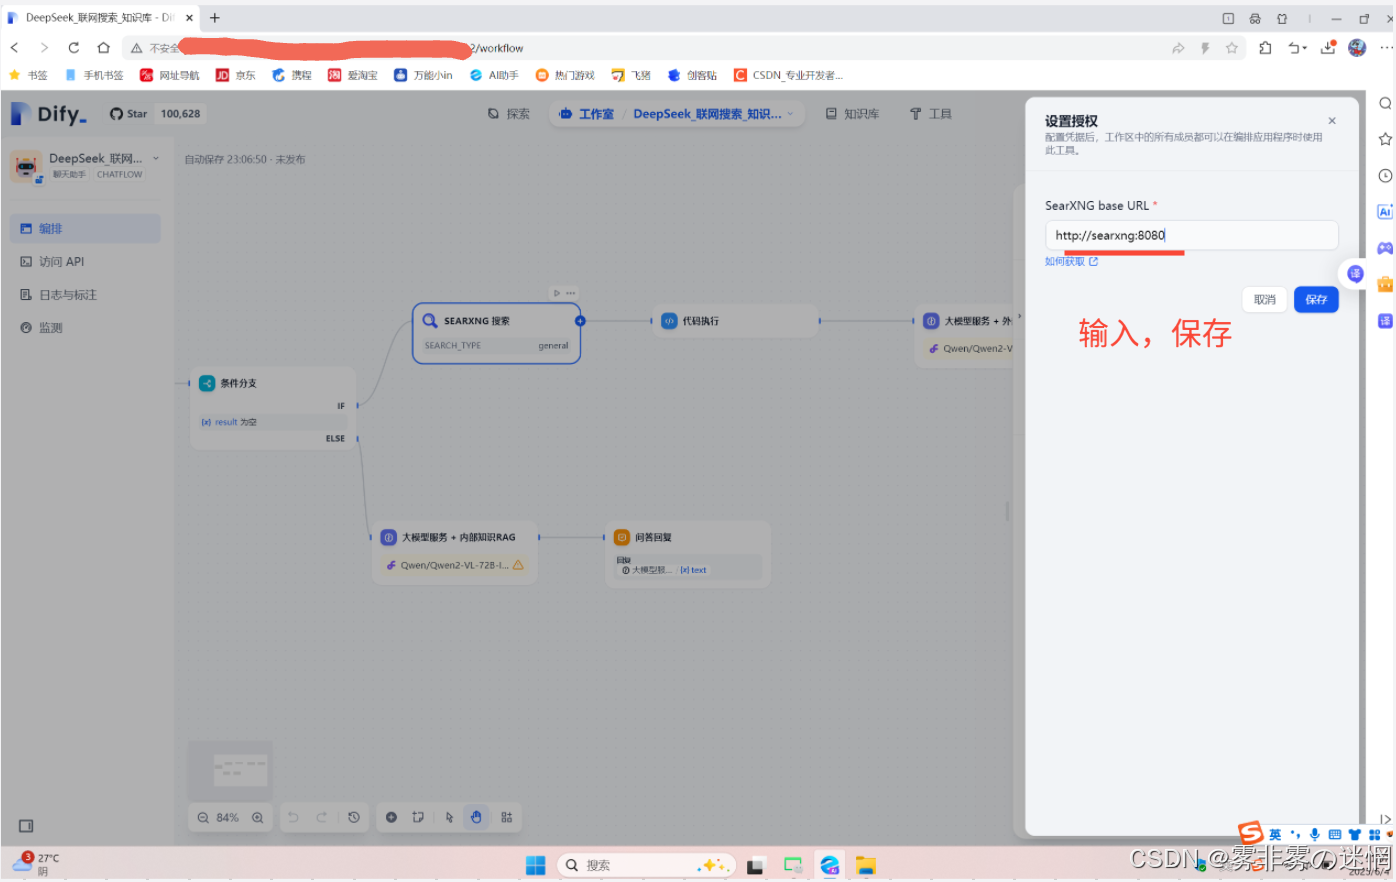Screen dimensions: 1396x882
Task: Open a new browser tab
Action: point(214,18)
